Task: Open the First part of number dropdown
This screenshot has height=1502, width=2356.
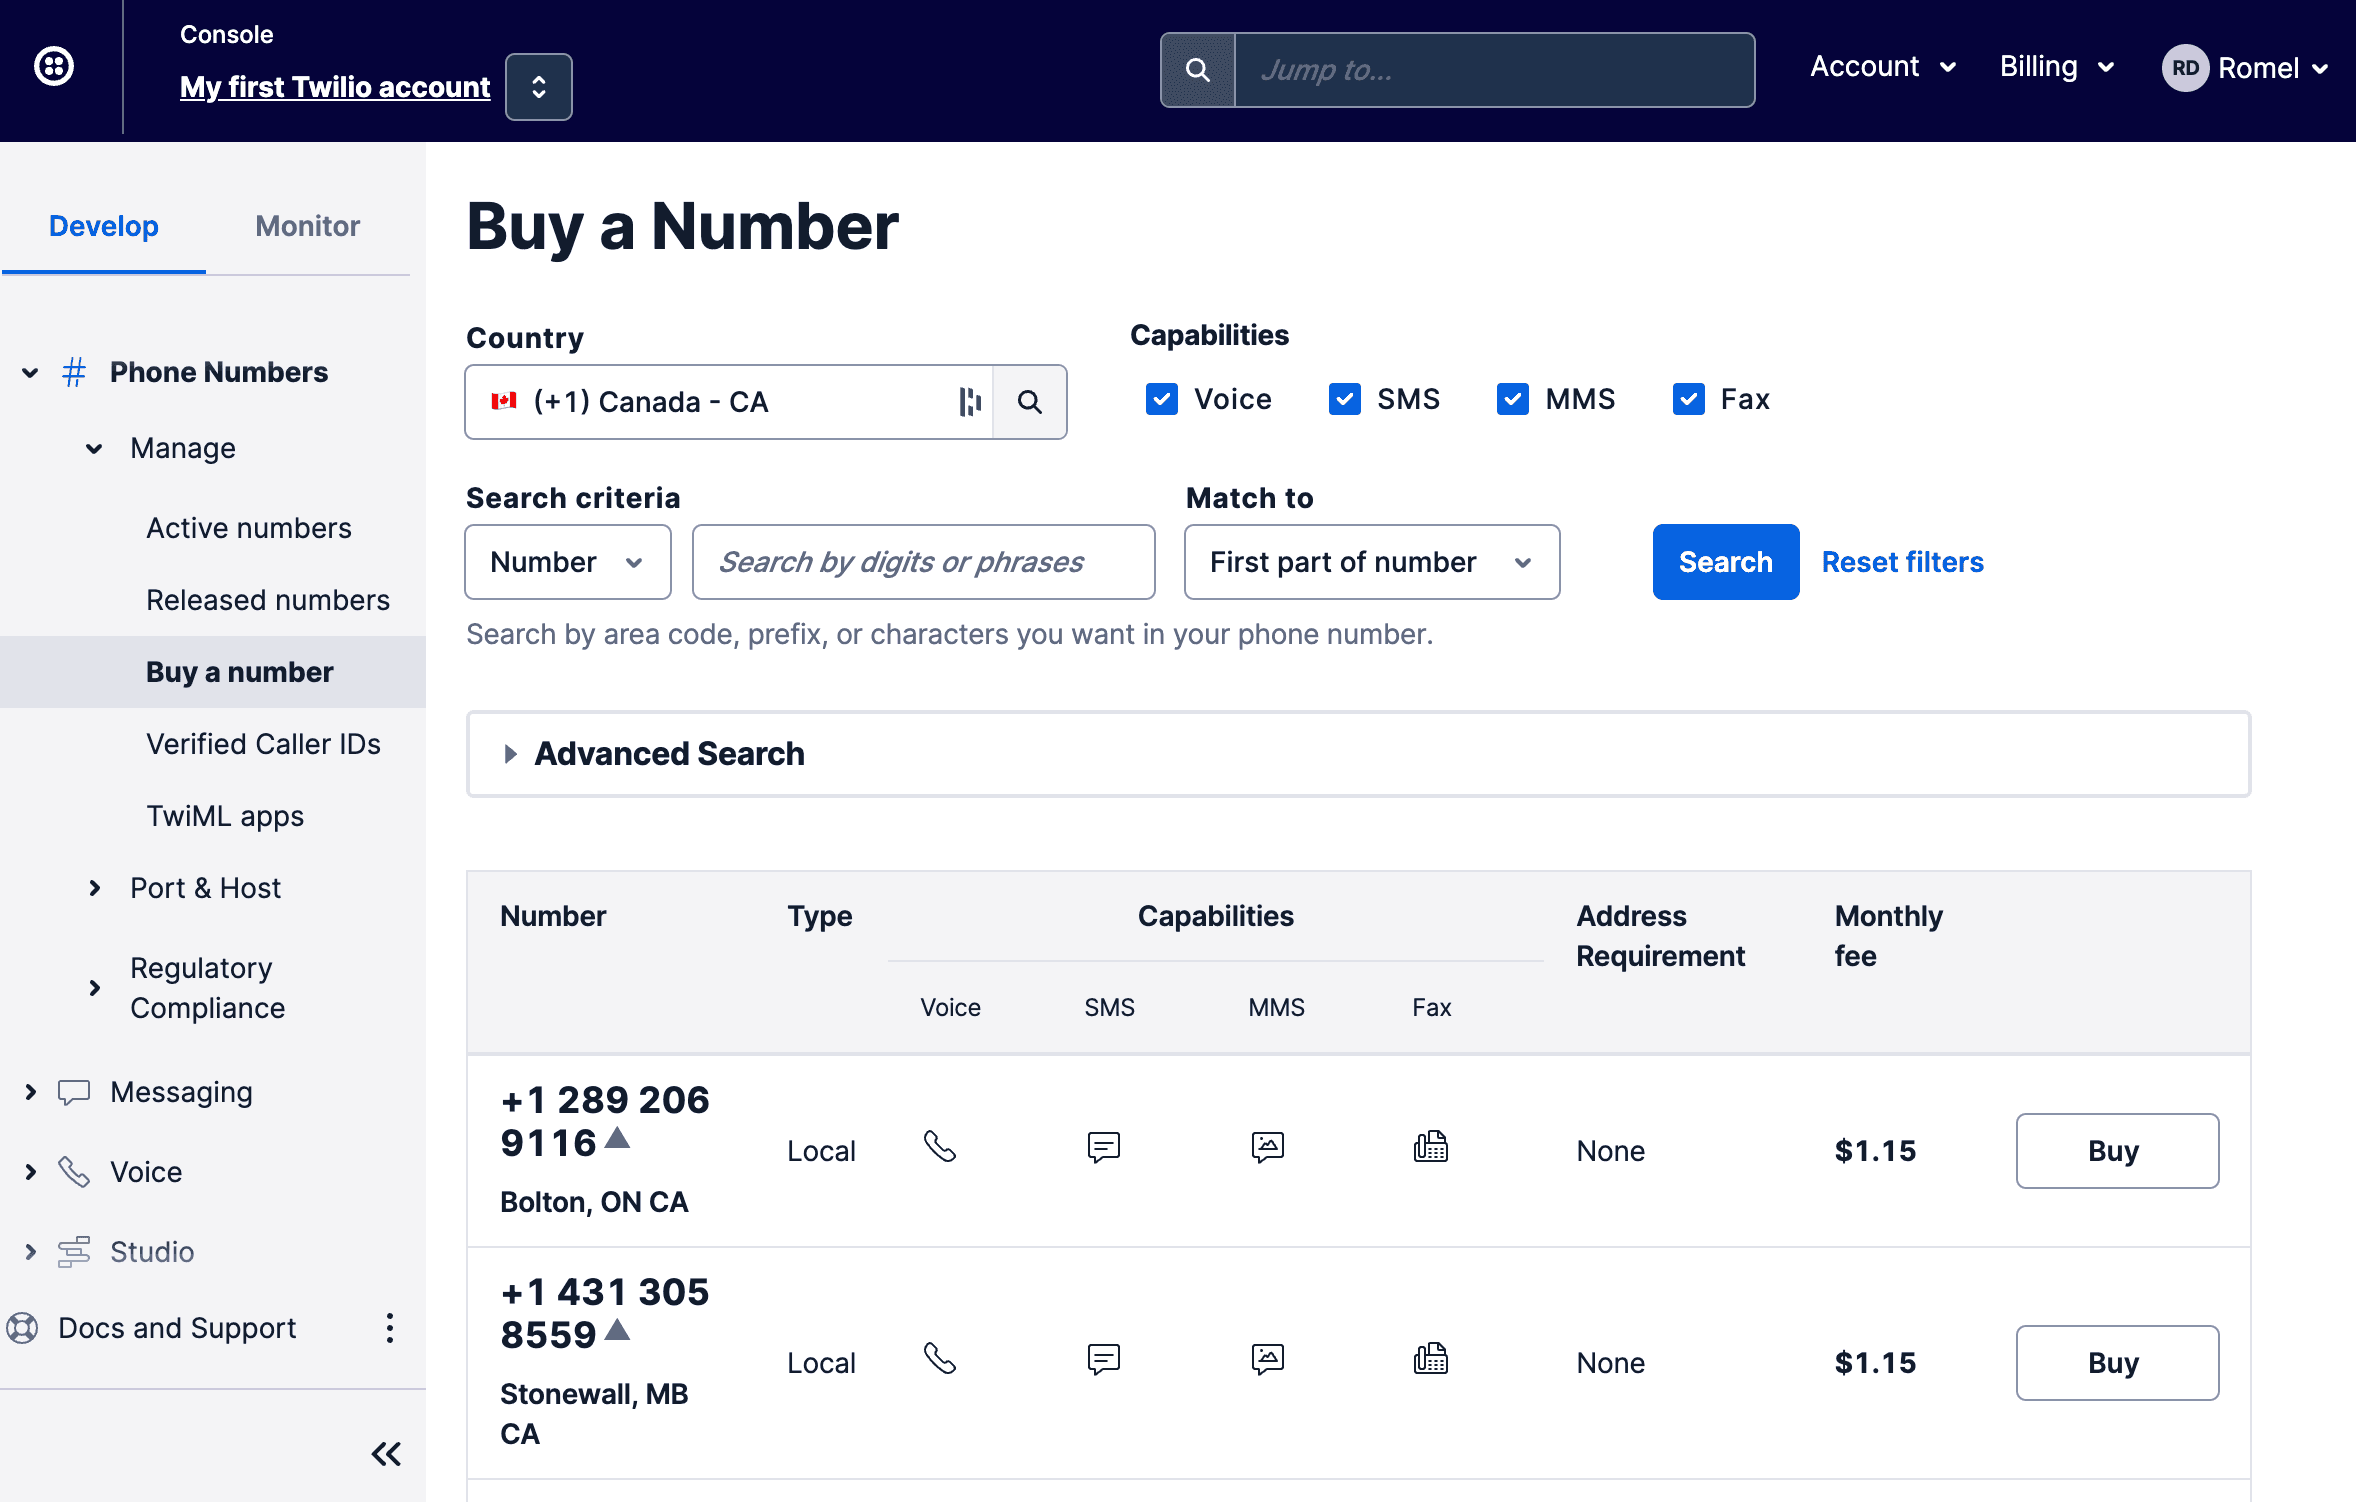Action: [x=1372, y=562]
